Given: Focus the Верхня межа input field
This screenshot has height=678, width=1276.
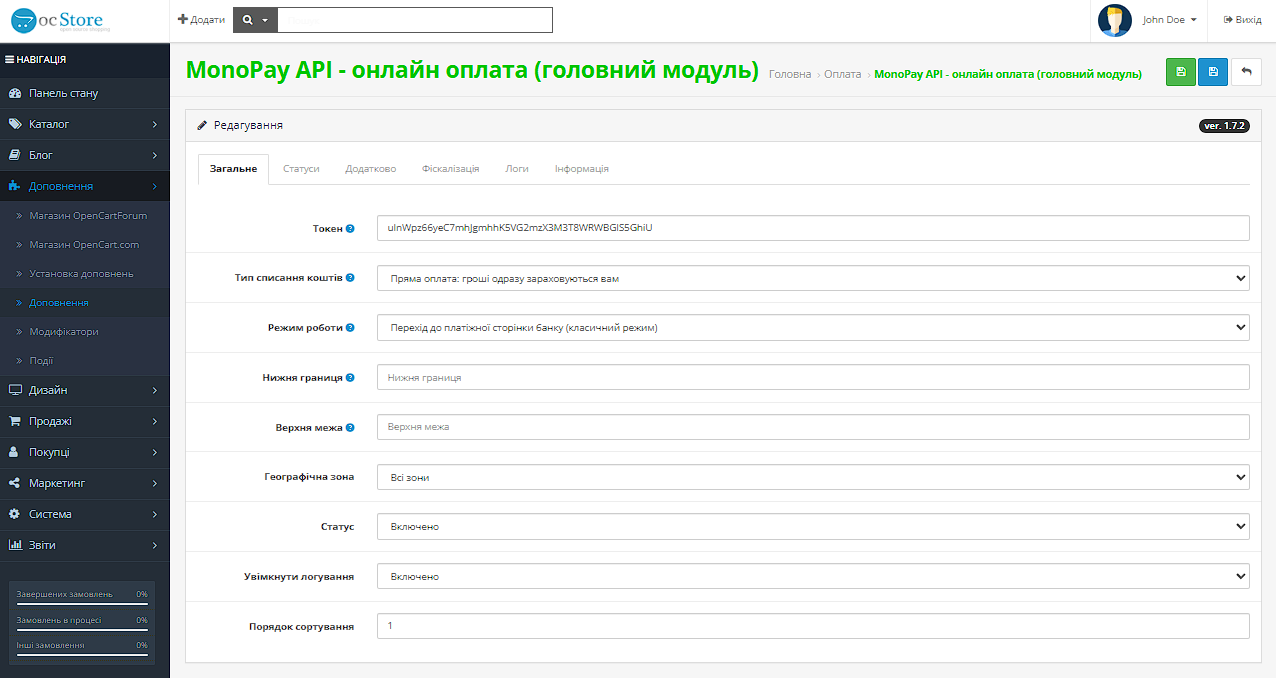Looking at the screenshot, I should tap(813, 427).
